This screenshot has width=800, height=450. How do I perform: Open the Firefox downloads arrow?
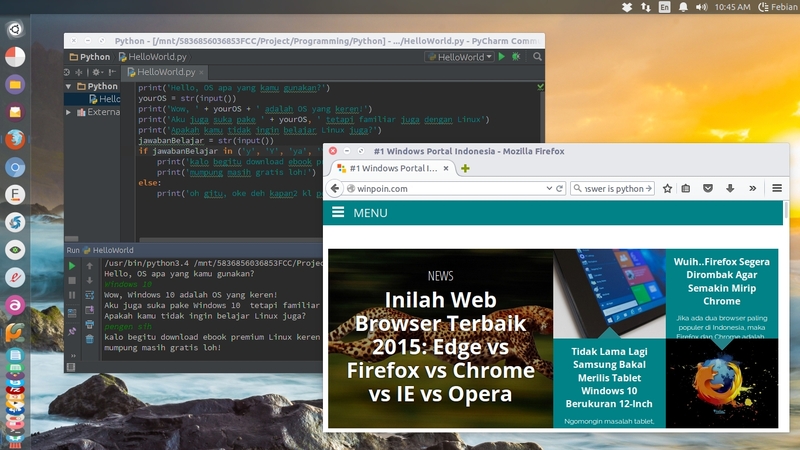(730, 188)
